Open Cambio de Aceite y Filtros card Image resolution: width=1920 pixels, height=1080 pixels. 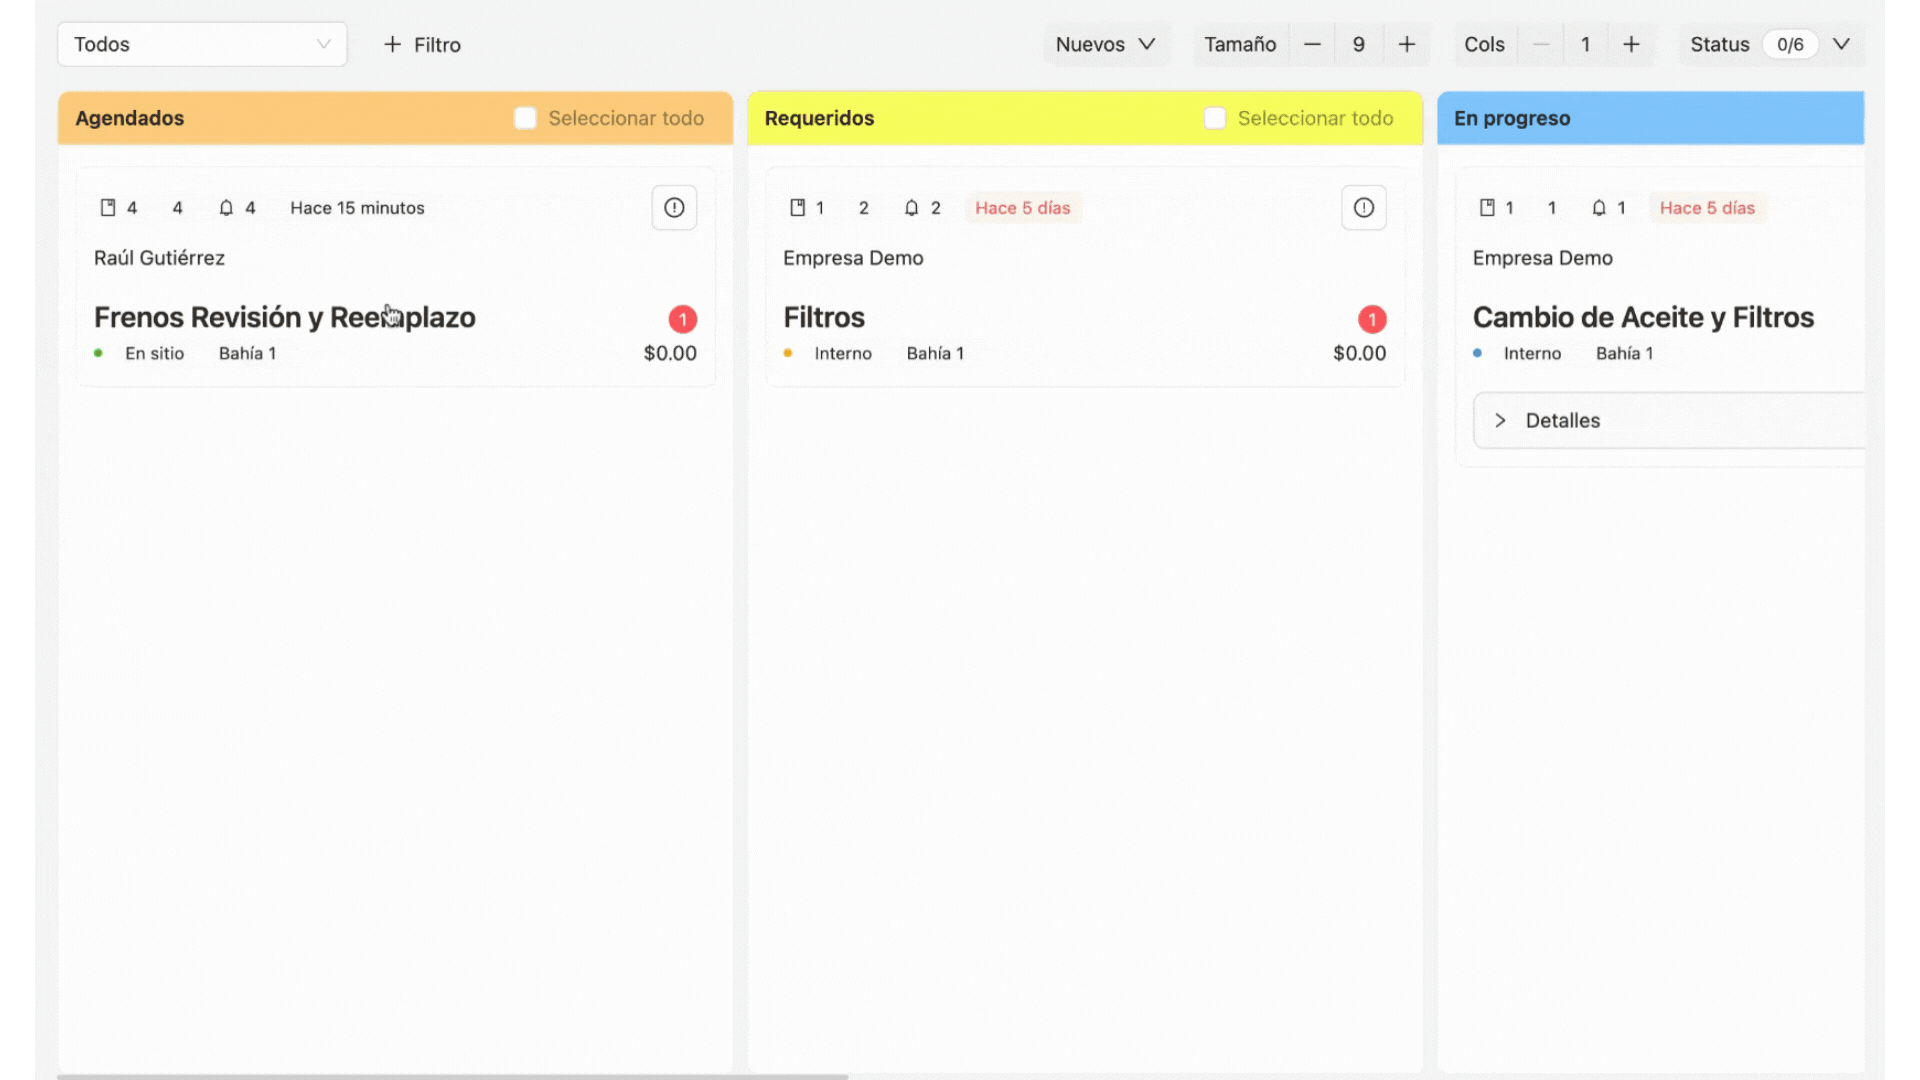(1642, 317)
